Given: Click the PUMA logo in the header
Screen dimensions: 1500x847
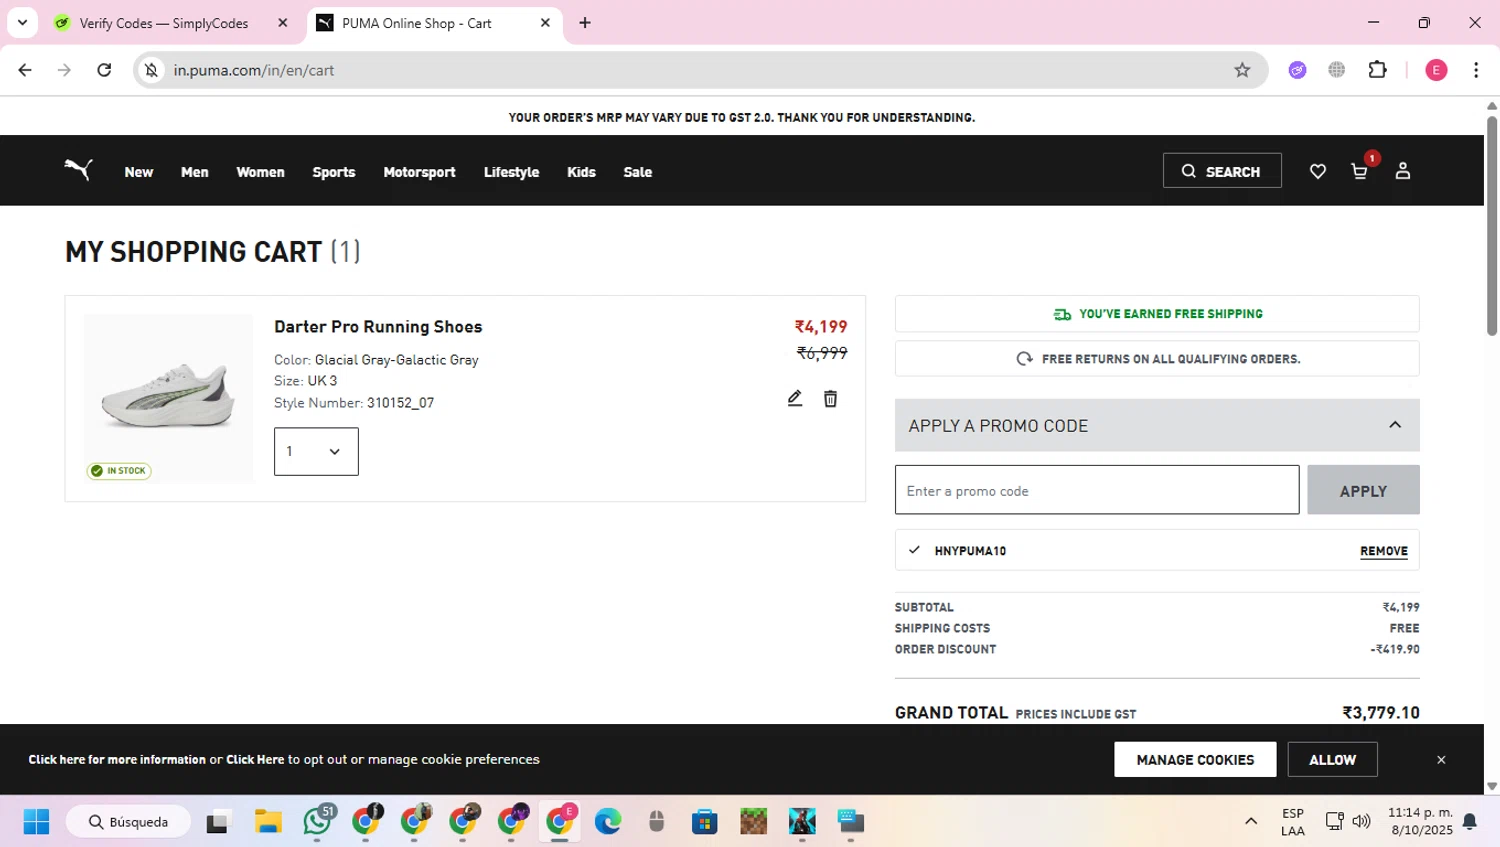Looking at the screenshot, I should coord(78,170).
